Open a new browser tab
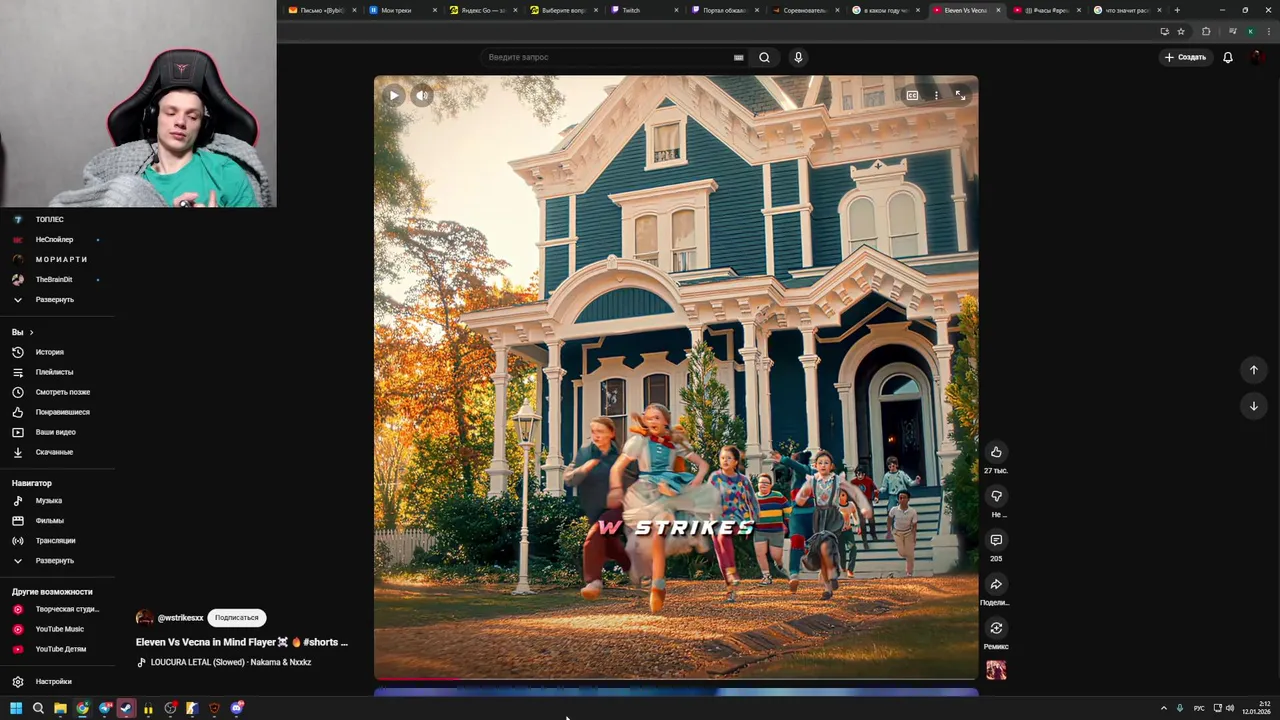This screenshot has width=1280, height=720. point(1177,10)
